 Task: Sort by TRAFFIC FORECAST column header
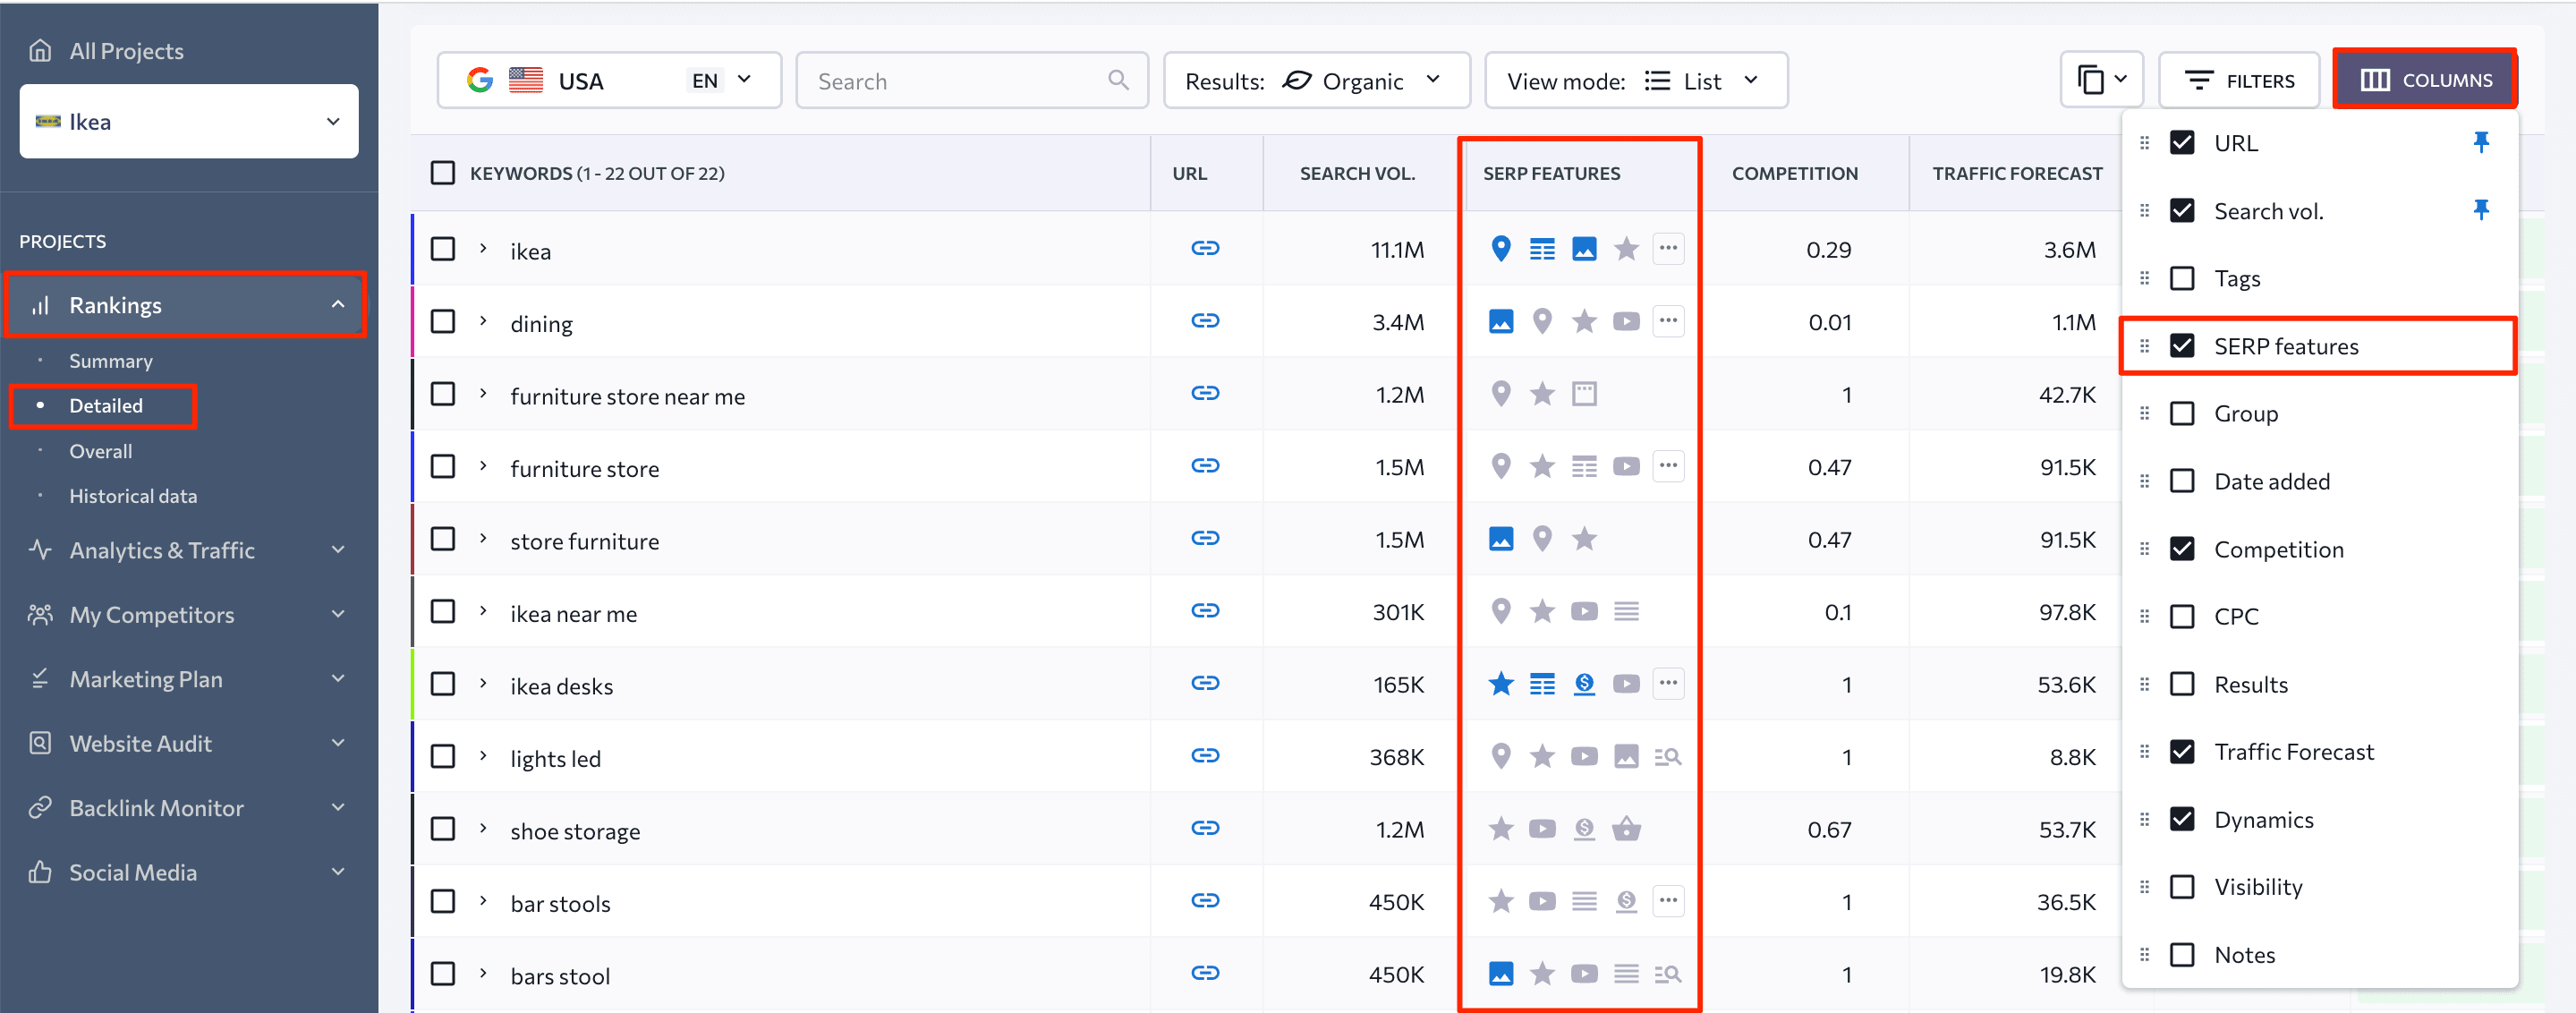pos(2017,173)
